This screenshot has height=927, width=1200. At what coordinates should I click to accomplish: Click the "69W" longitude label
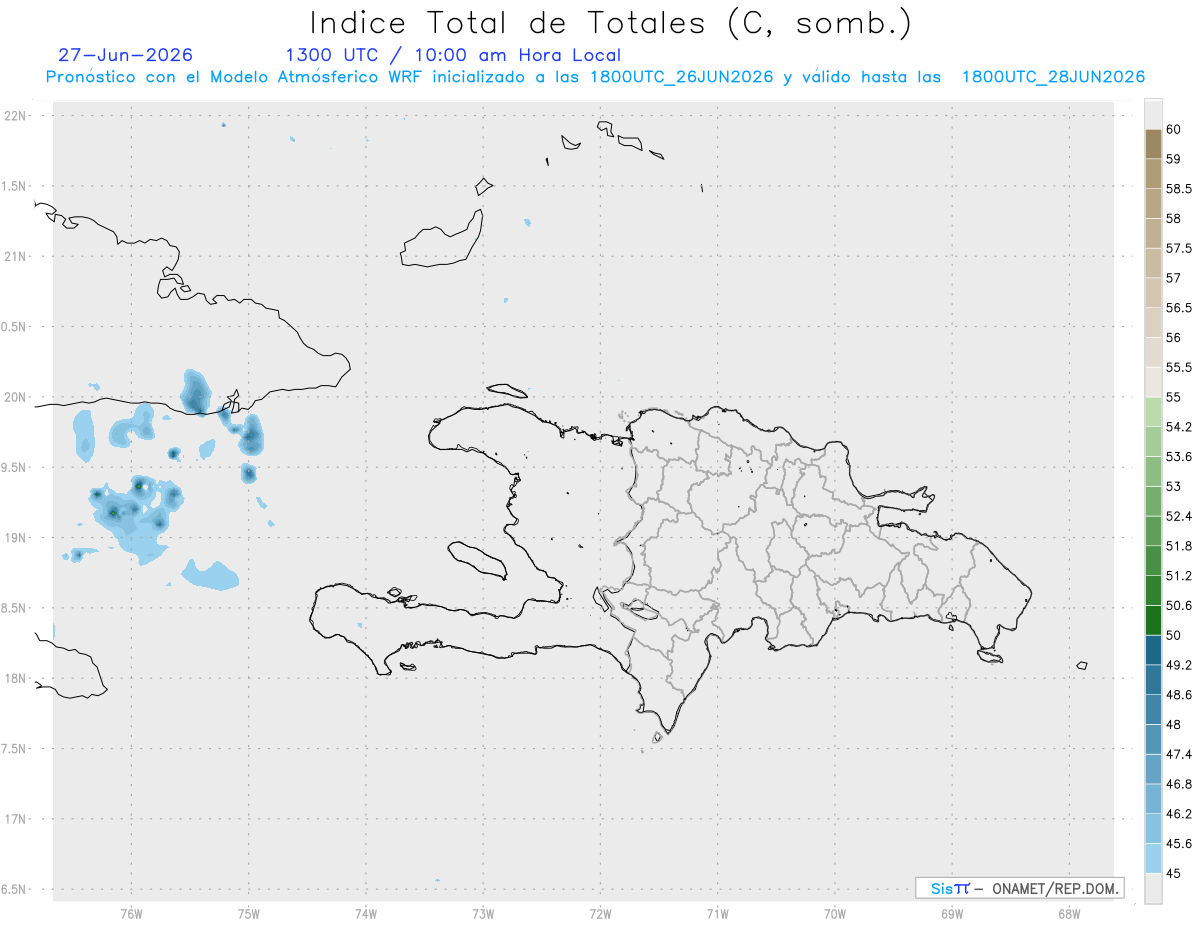coord(952,914)
